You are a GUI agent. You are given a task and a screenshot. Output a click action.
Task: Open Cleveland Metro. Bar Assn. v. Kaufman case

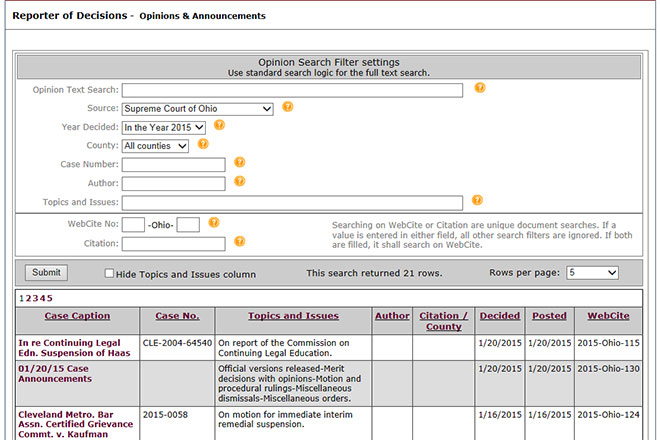coord(76,424)
